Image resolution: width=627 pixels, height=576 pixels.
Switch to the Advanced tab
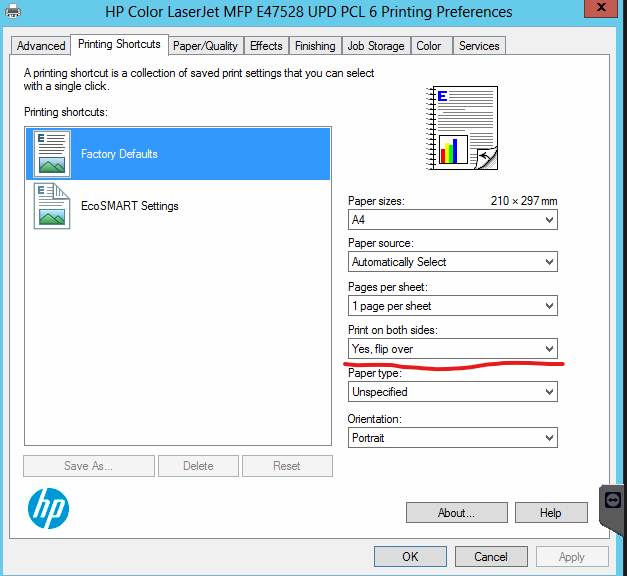coord(41,46)
